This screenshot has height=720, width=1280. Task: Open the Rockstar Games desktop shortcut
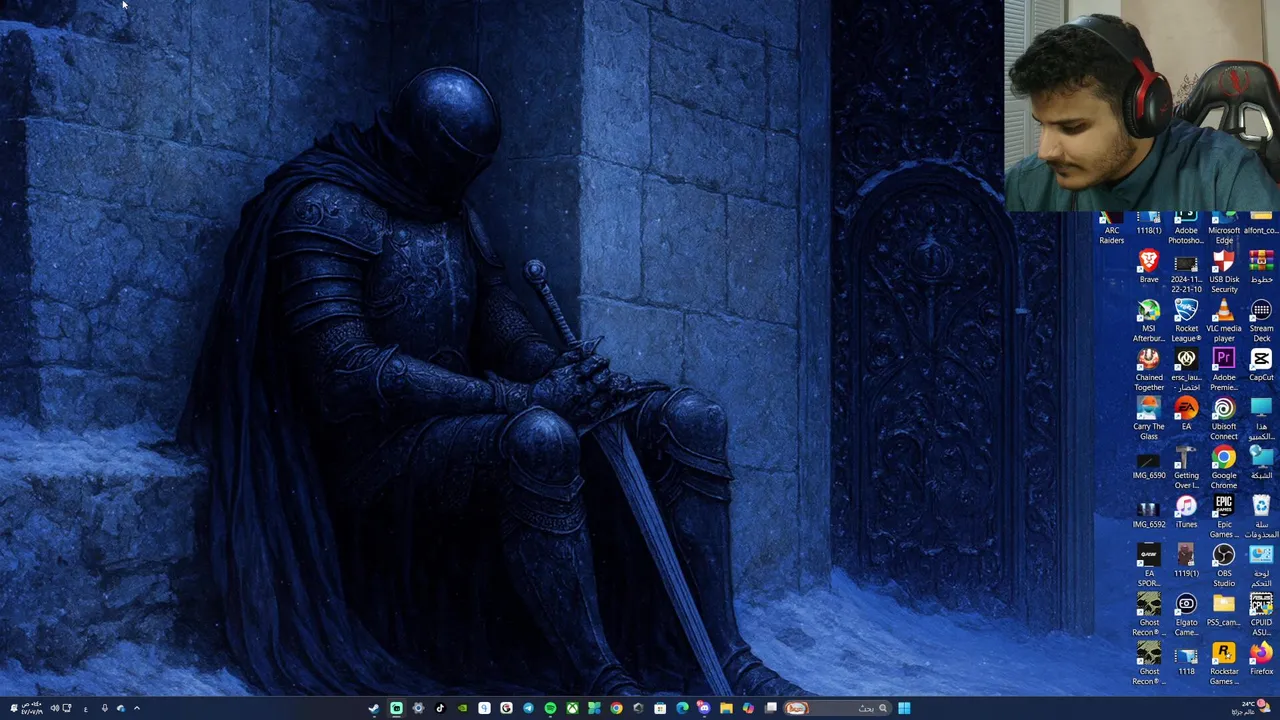pos(1224,664)
